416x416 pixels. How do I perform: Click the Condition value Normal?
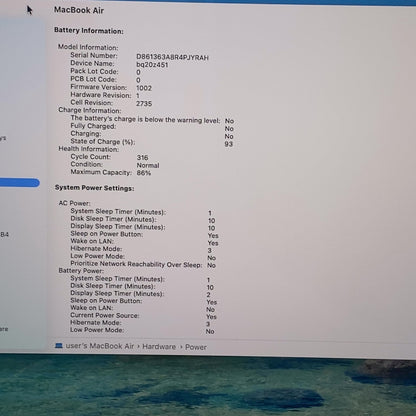(x=148, y=165)
